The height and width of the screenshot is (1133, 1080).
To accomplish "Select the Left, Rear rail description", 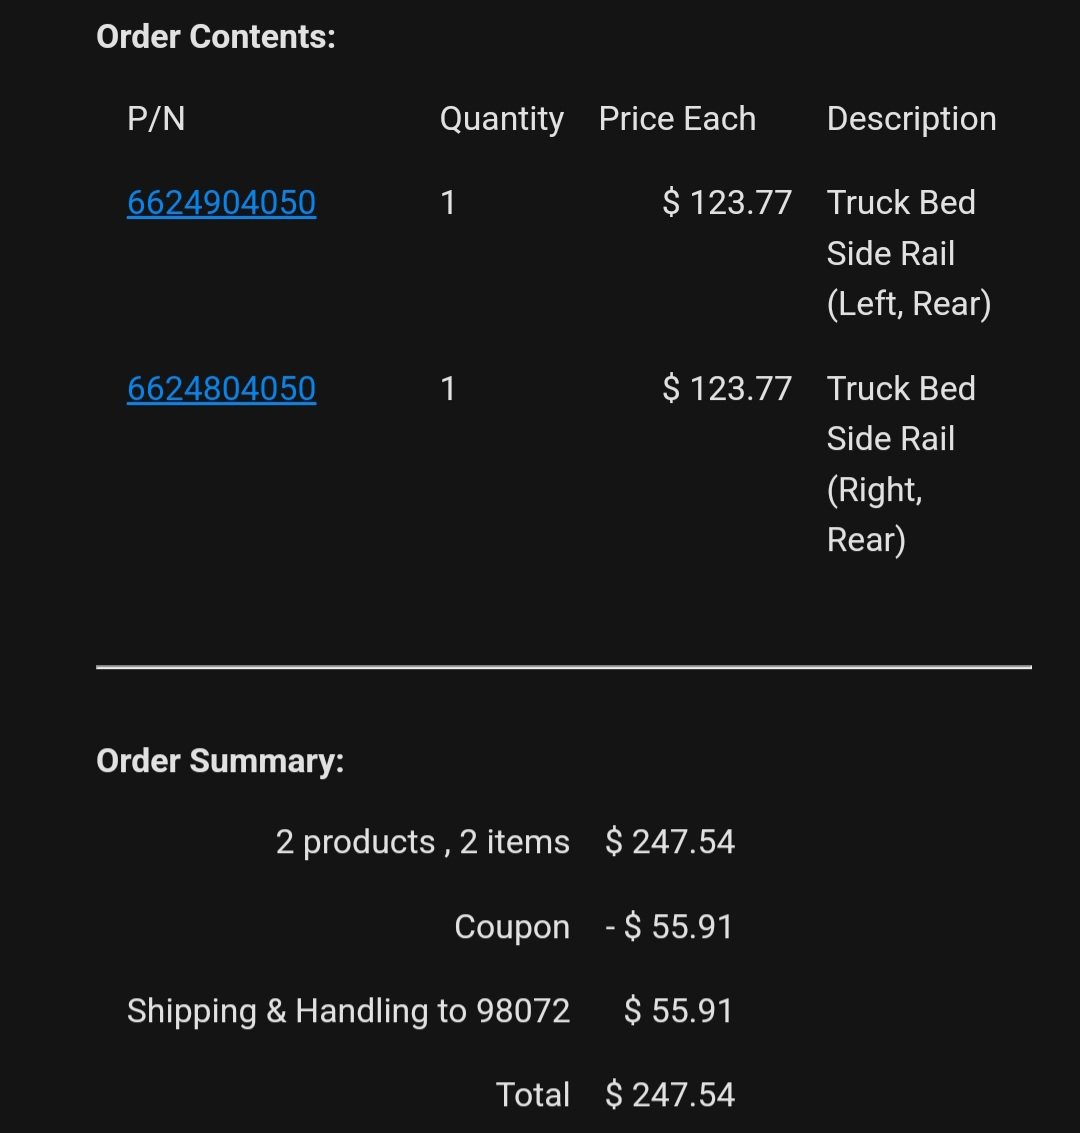I will pyautogui.click(x=909, y=253).
